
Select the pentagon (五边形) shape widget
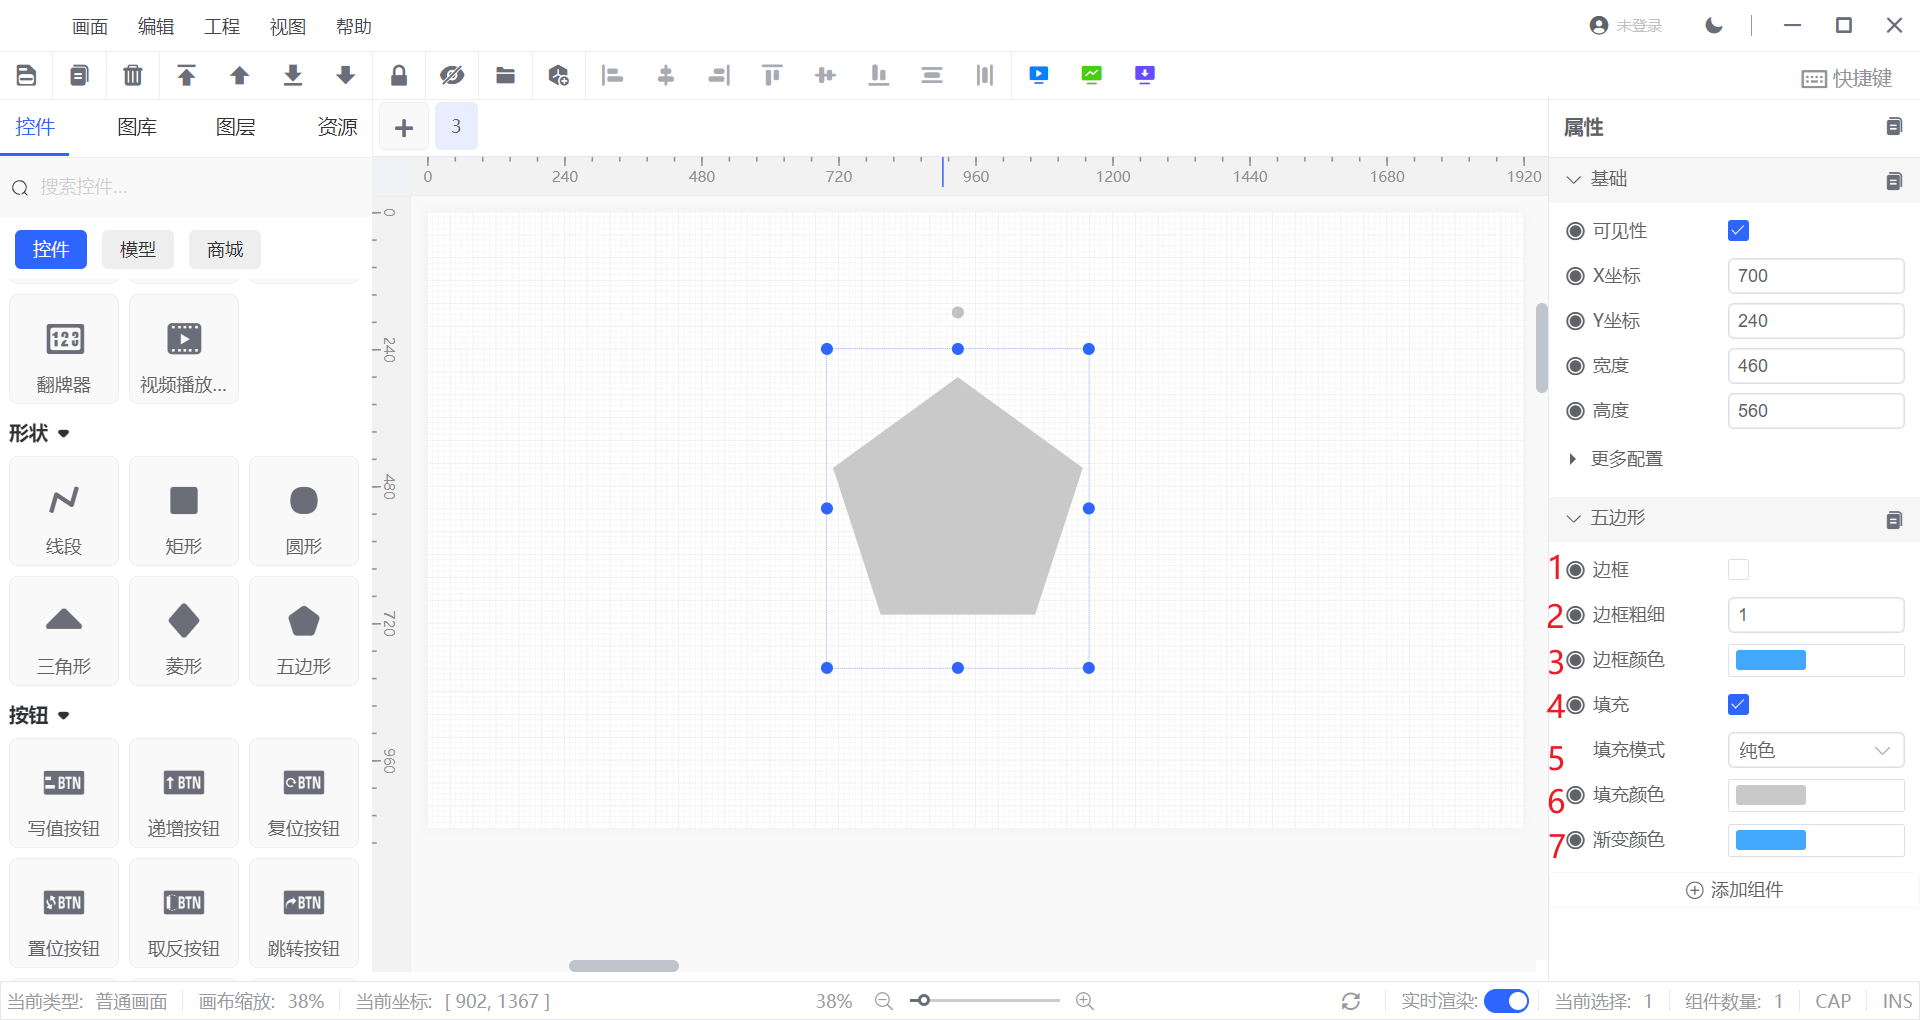pos(303,632)
